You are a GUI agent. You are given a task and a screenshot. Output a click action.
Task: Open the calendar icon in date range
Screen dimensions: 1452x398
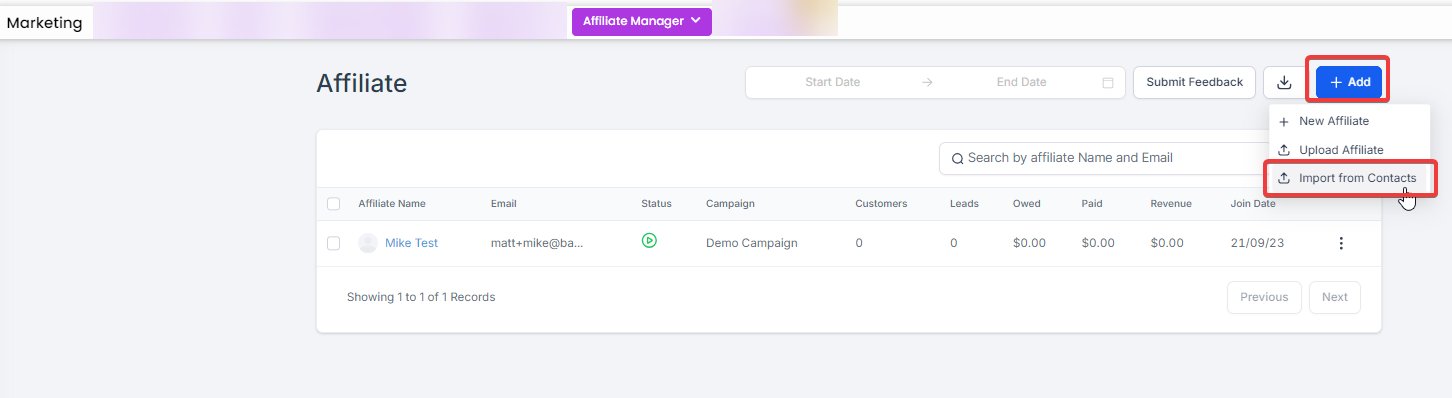click(x=1108, y=83)
